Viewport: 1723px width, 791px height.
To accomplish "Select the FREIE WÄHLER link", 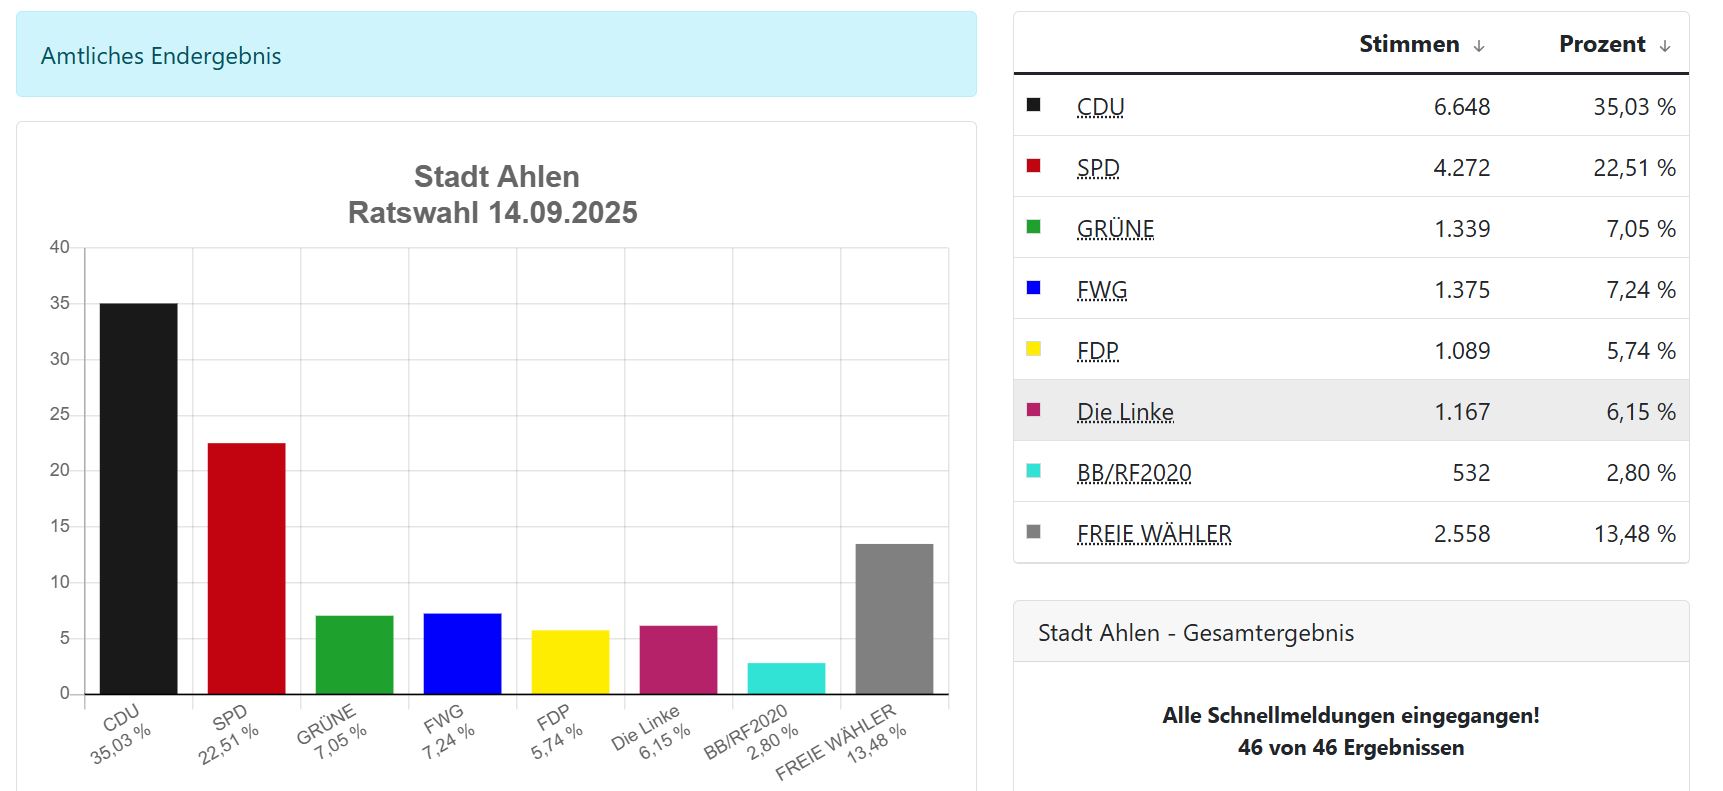I will [1154, 534].
